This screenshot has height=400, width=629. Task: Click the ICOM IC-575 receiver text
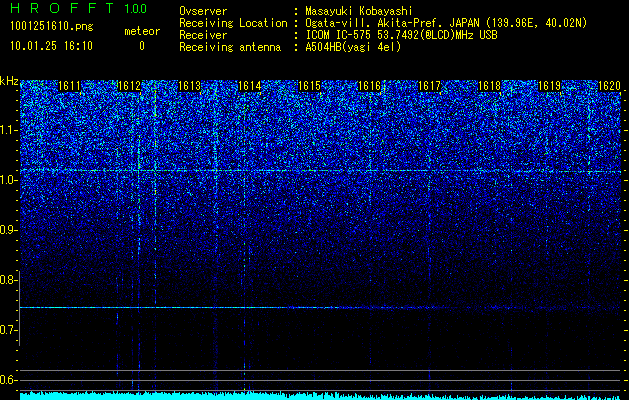pyautogui.click(x=401, y=35)
